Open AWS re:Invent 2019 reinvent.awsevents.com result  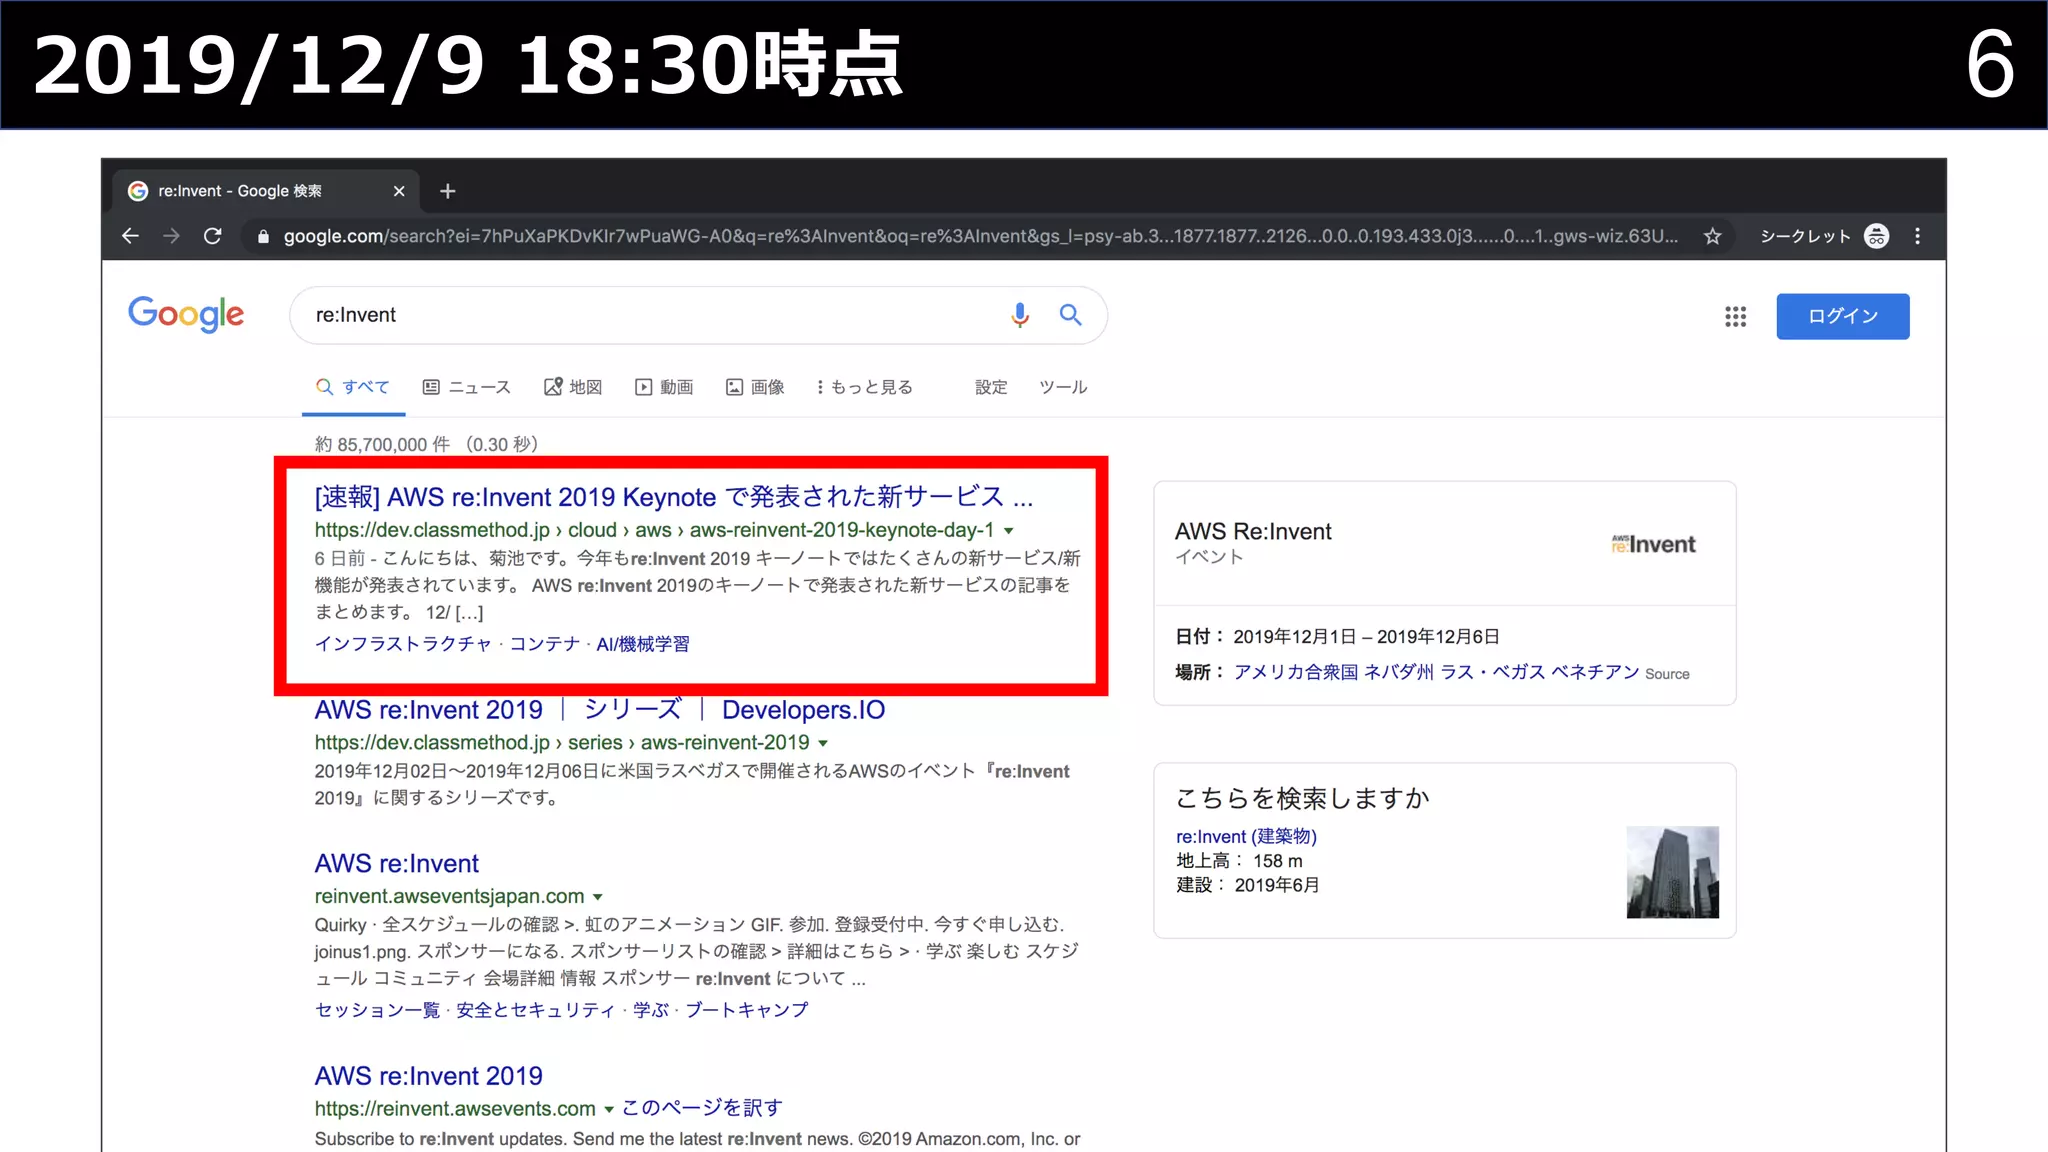(x=429, y=1076)
